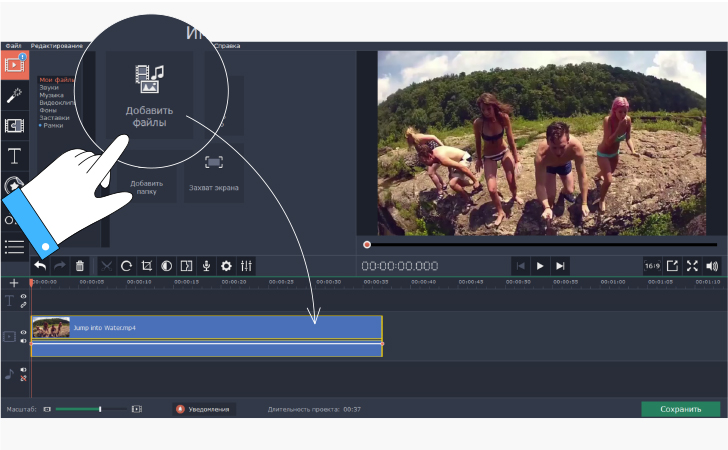The image size is (728, 450).
Task: Toggle visibility of the video track
Action: 23,333
